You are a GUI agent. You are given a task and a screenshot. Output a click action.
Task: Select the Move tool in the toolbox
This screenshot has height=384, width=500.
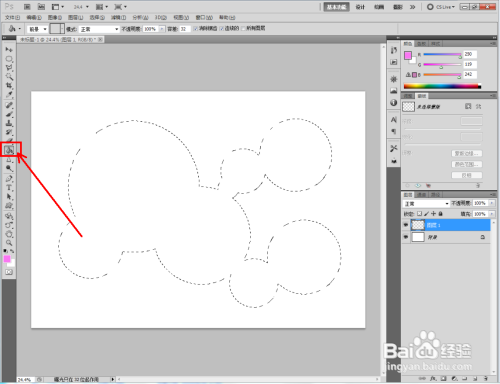click(9, 49)
